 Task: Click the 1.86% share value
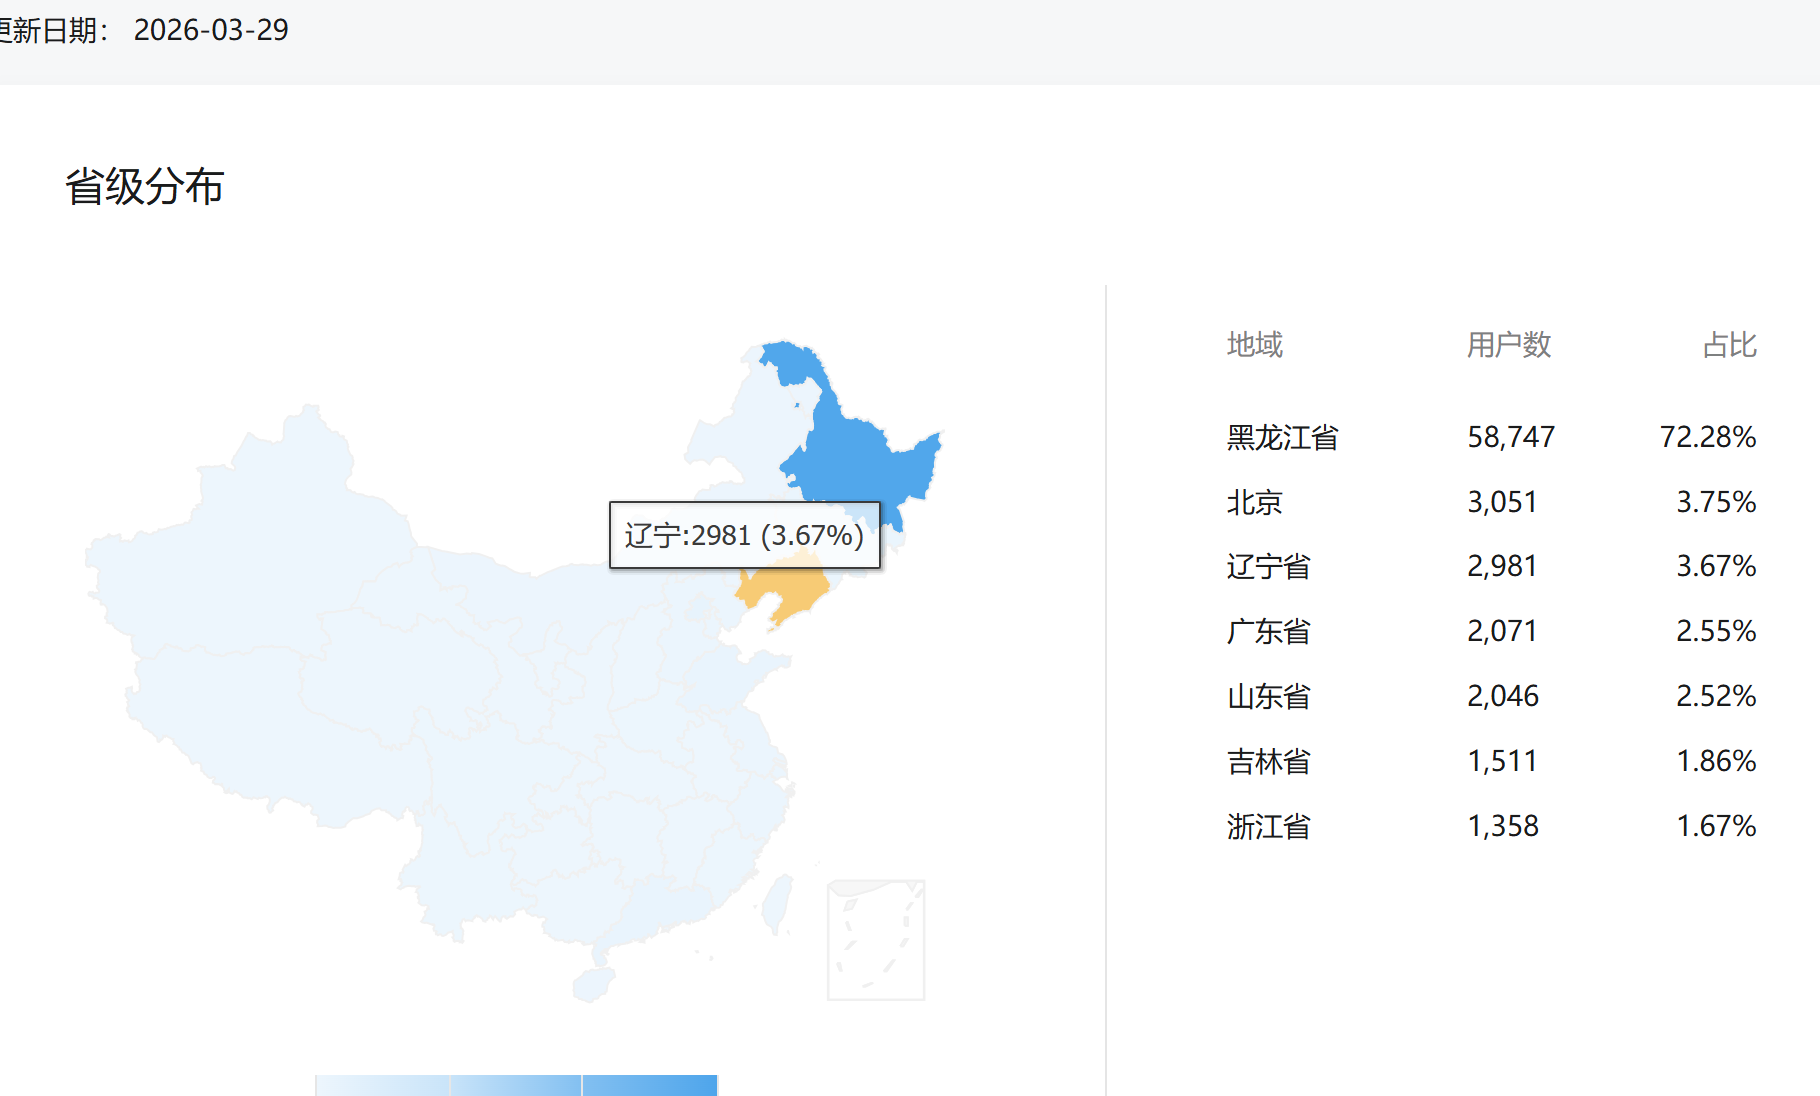coord(1716,761)
